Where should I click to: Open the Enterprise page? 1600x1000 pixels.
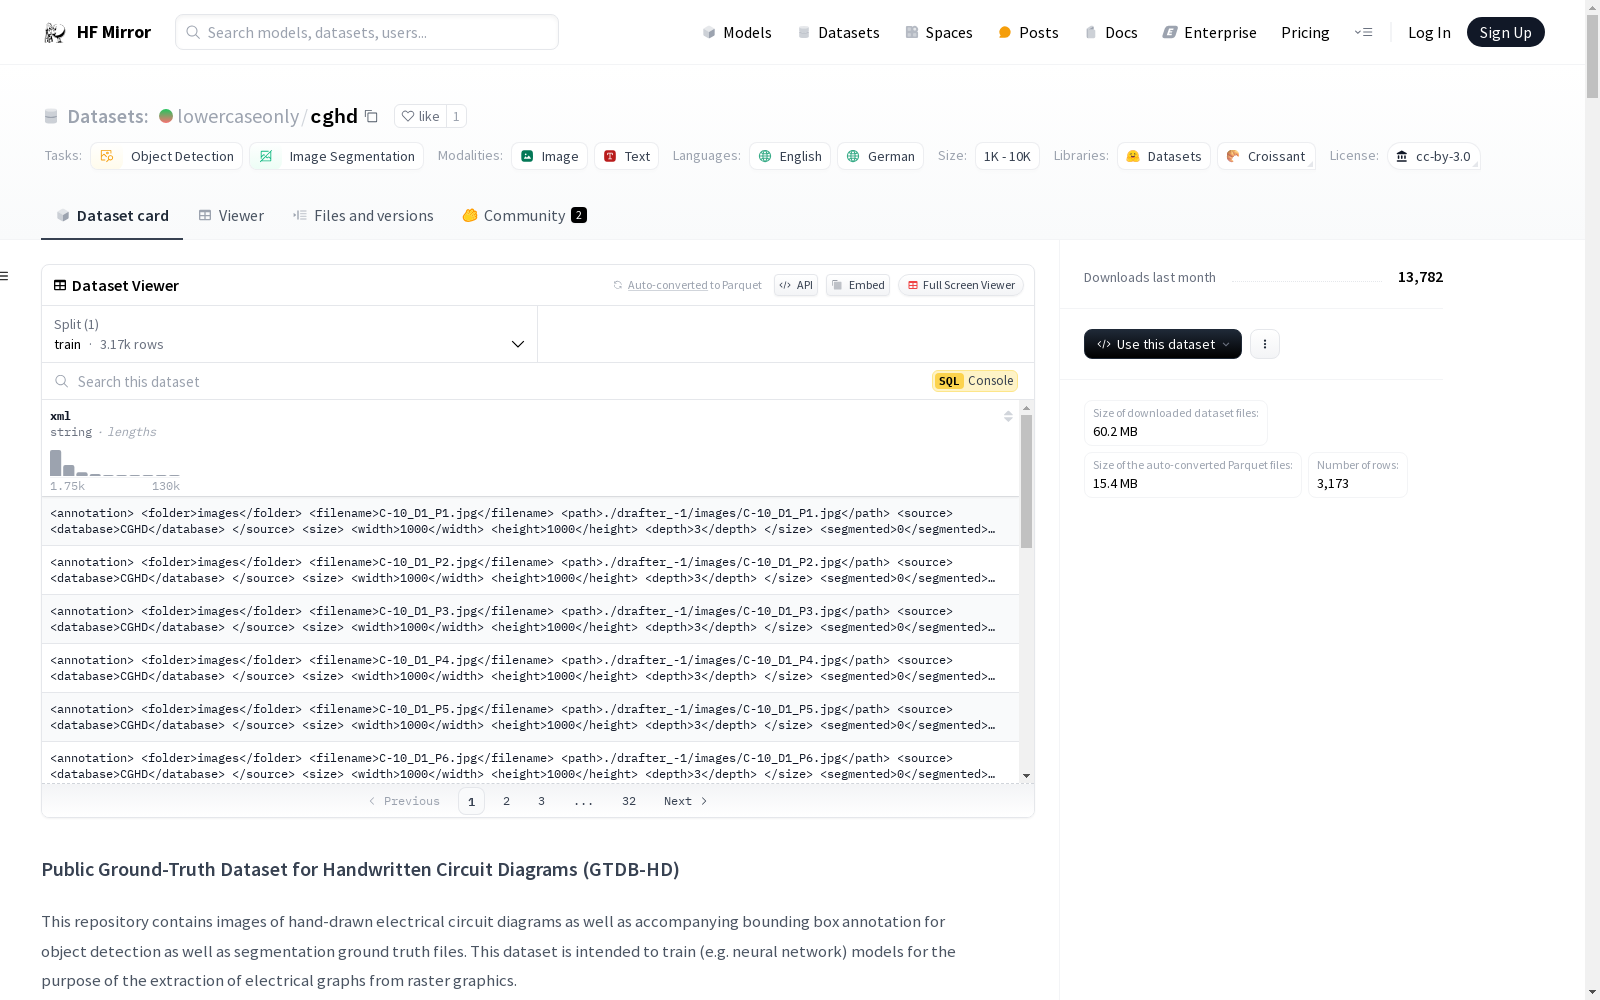pos(1209,32)
